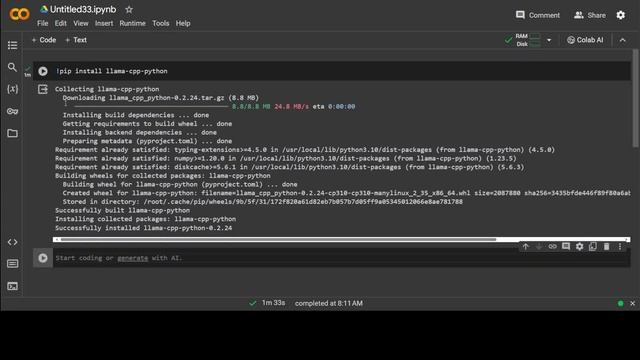Add a new Code cell
Image resolution: width=640 pixels, height=360 pixels.
(x=44, y=40)
